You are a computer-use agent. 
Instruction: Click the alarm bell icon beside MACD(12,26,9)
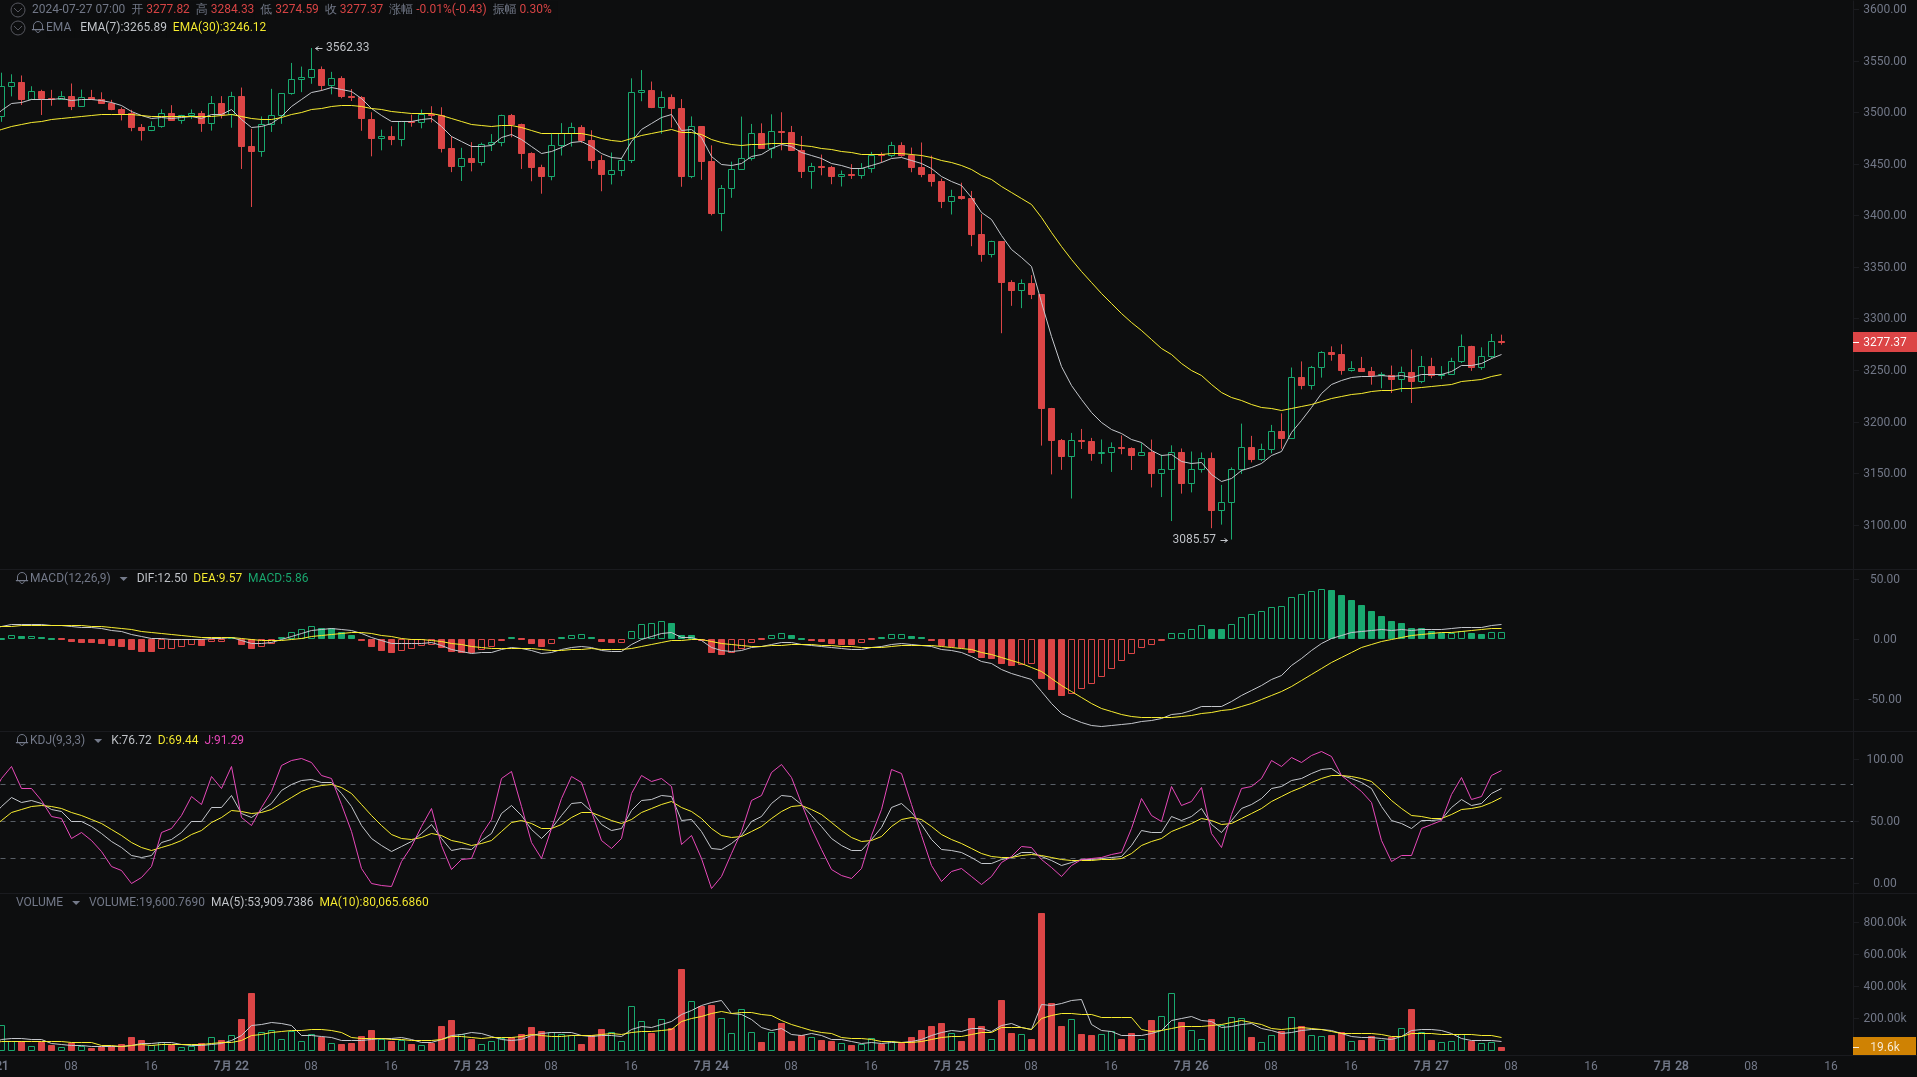20,578
